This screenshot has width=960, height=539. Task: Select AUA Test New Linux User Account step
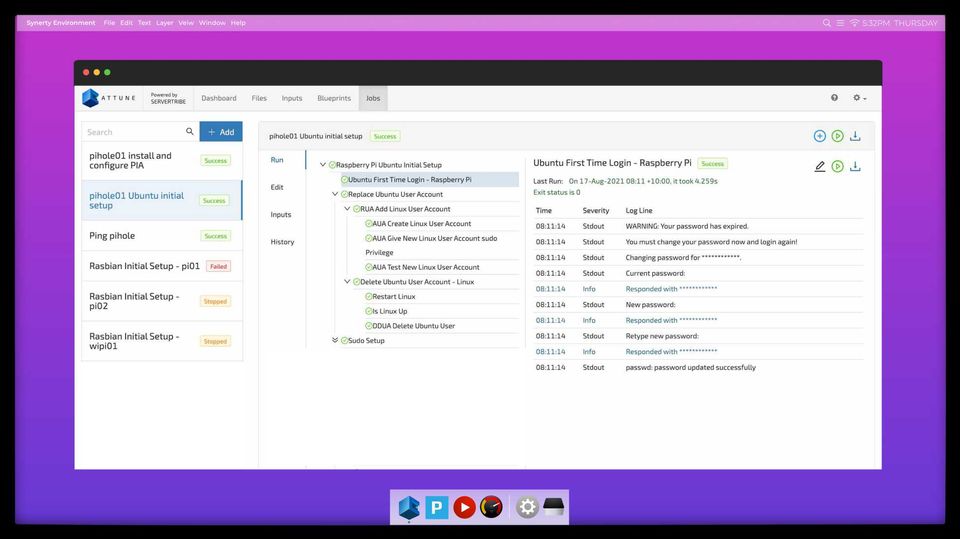click(x=426, y=267)
